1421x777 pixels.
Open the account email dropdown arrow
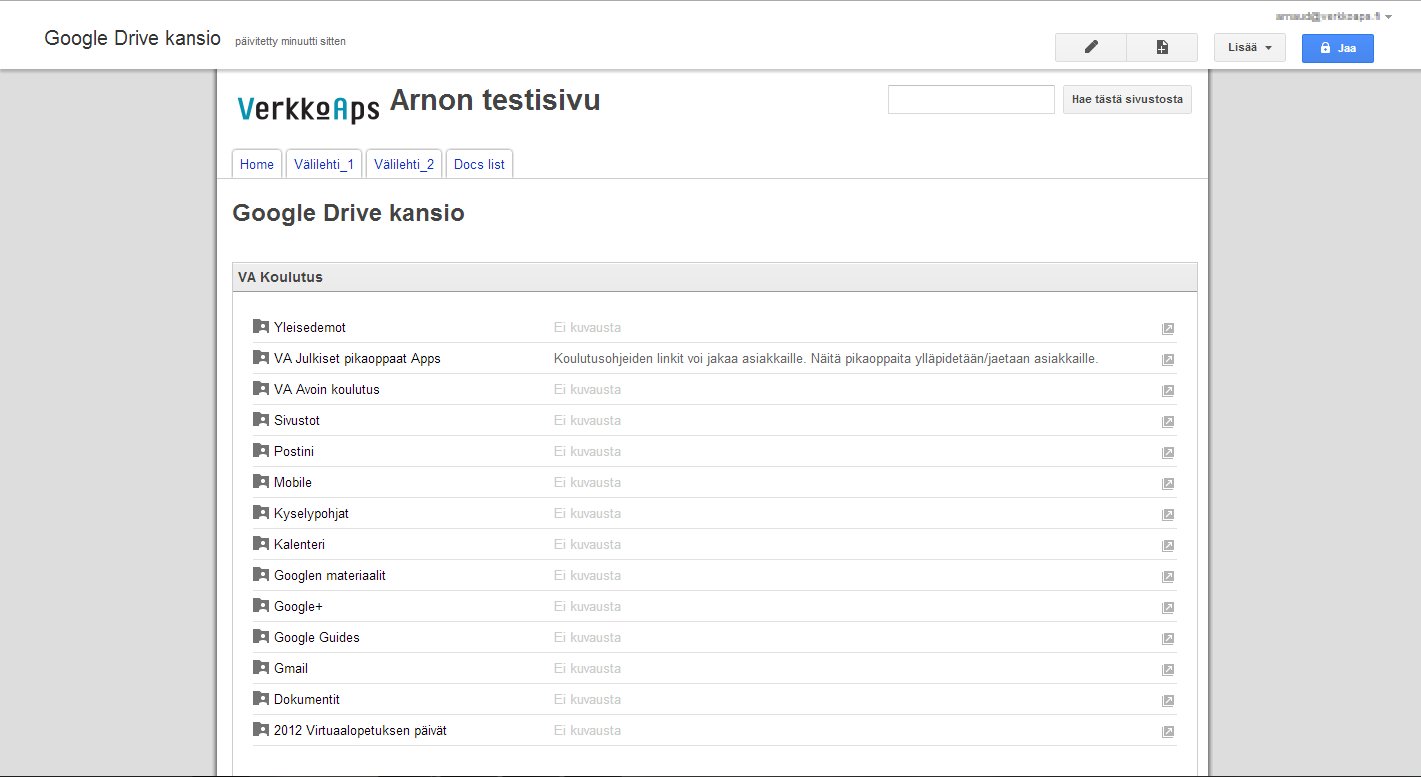1388,17
